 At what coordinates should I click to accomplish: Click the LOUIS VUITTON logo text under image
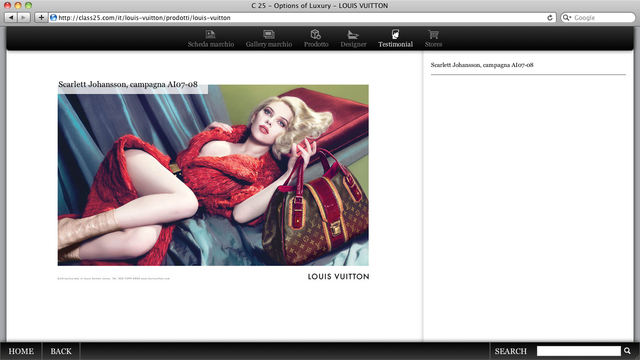pyautogui.click(x=338, y=276)
